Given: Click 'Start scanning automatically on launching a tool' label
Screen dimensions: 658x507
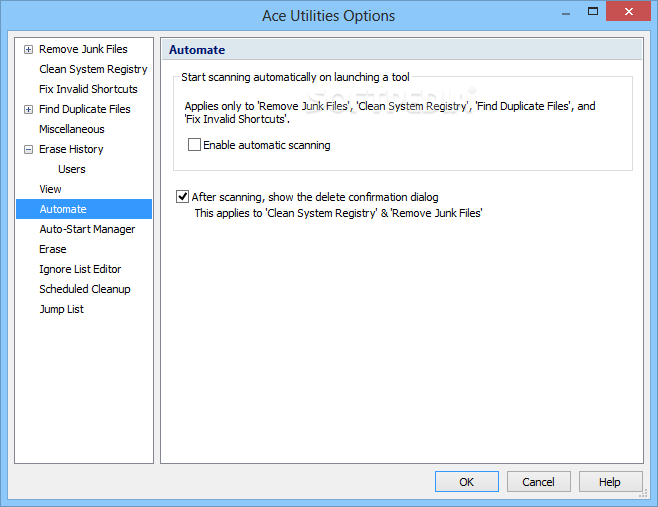Looking at the screenshot, I should pos(295,77).
